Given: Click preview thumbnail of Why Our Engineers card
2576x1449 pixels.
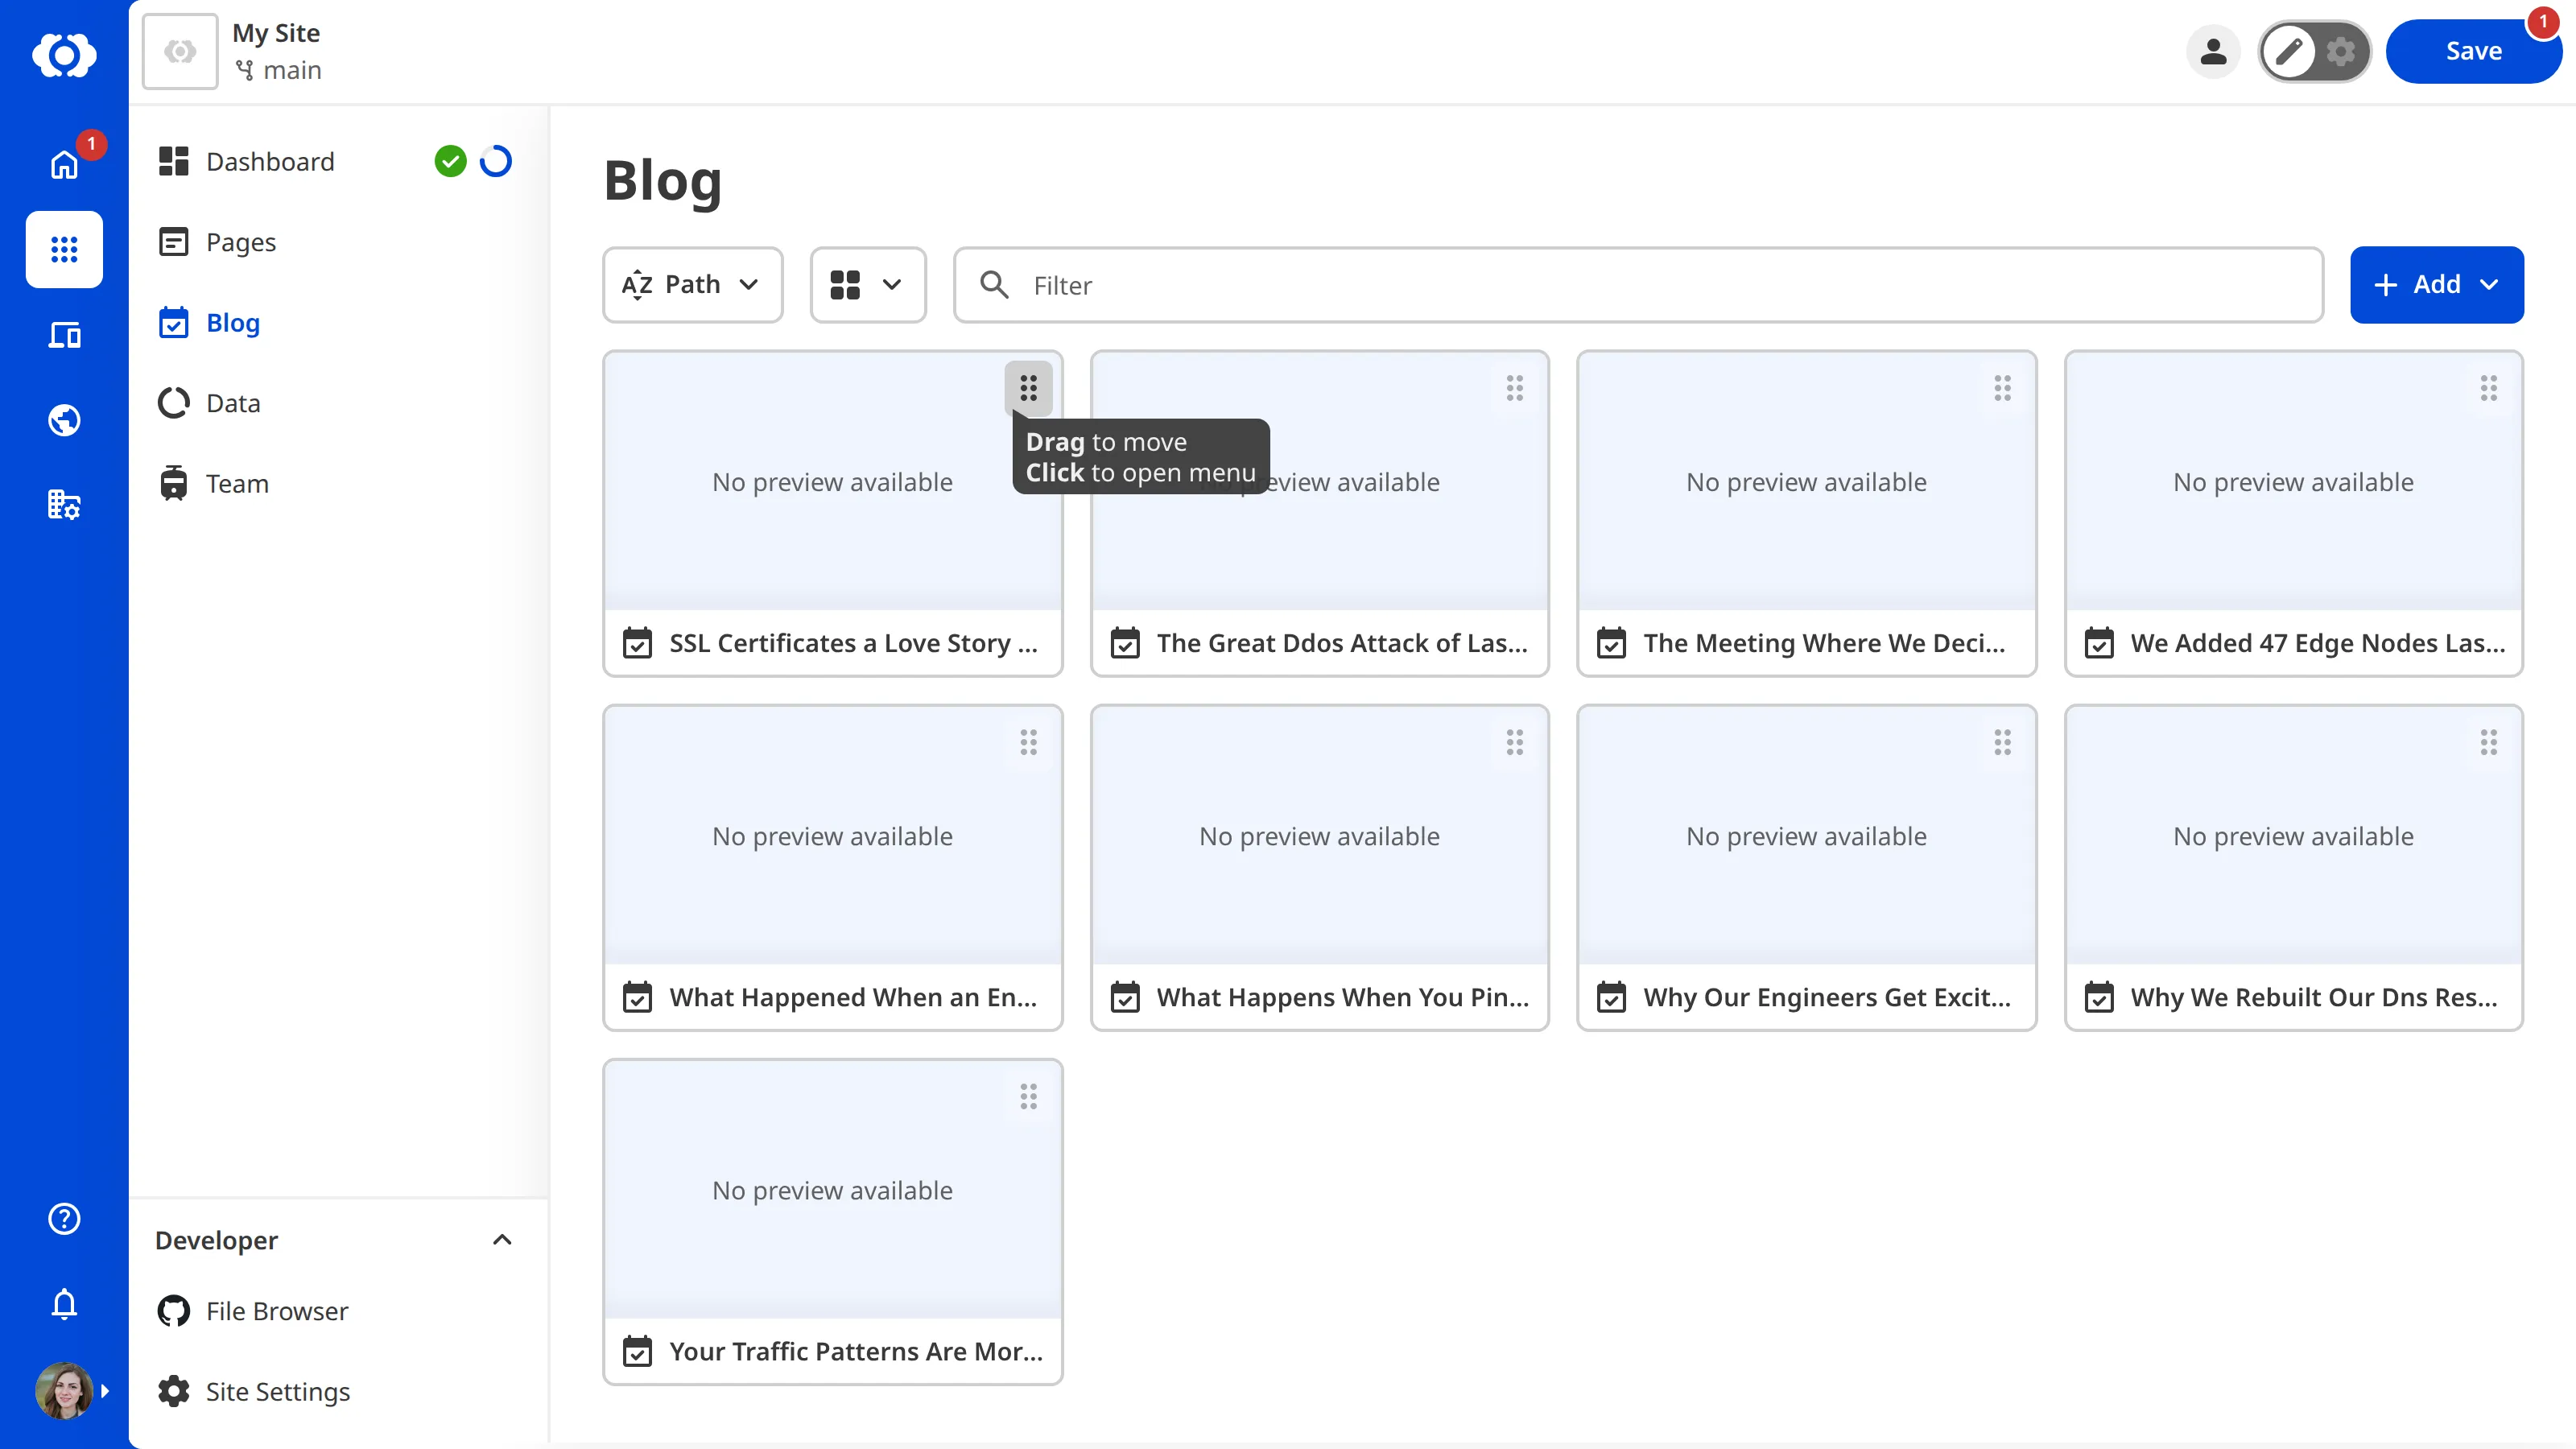Looking at the screenshot, I should 1806,836.
